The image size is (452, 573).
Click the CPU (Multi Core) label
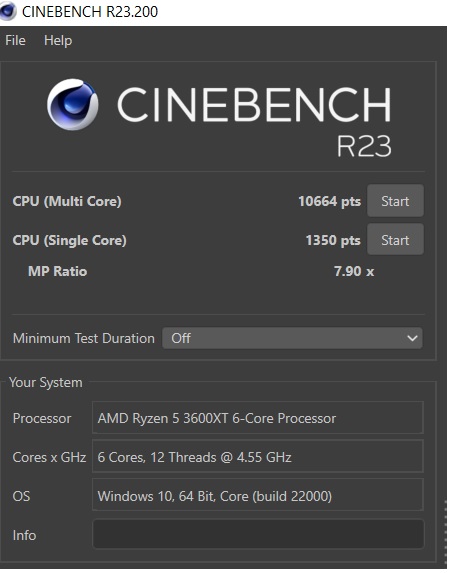pos(67,201)
